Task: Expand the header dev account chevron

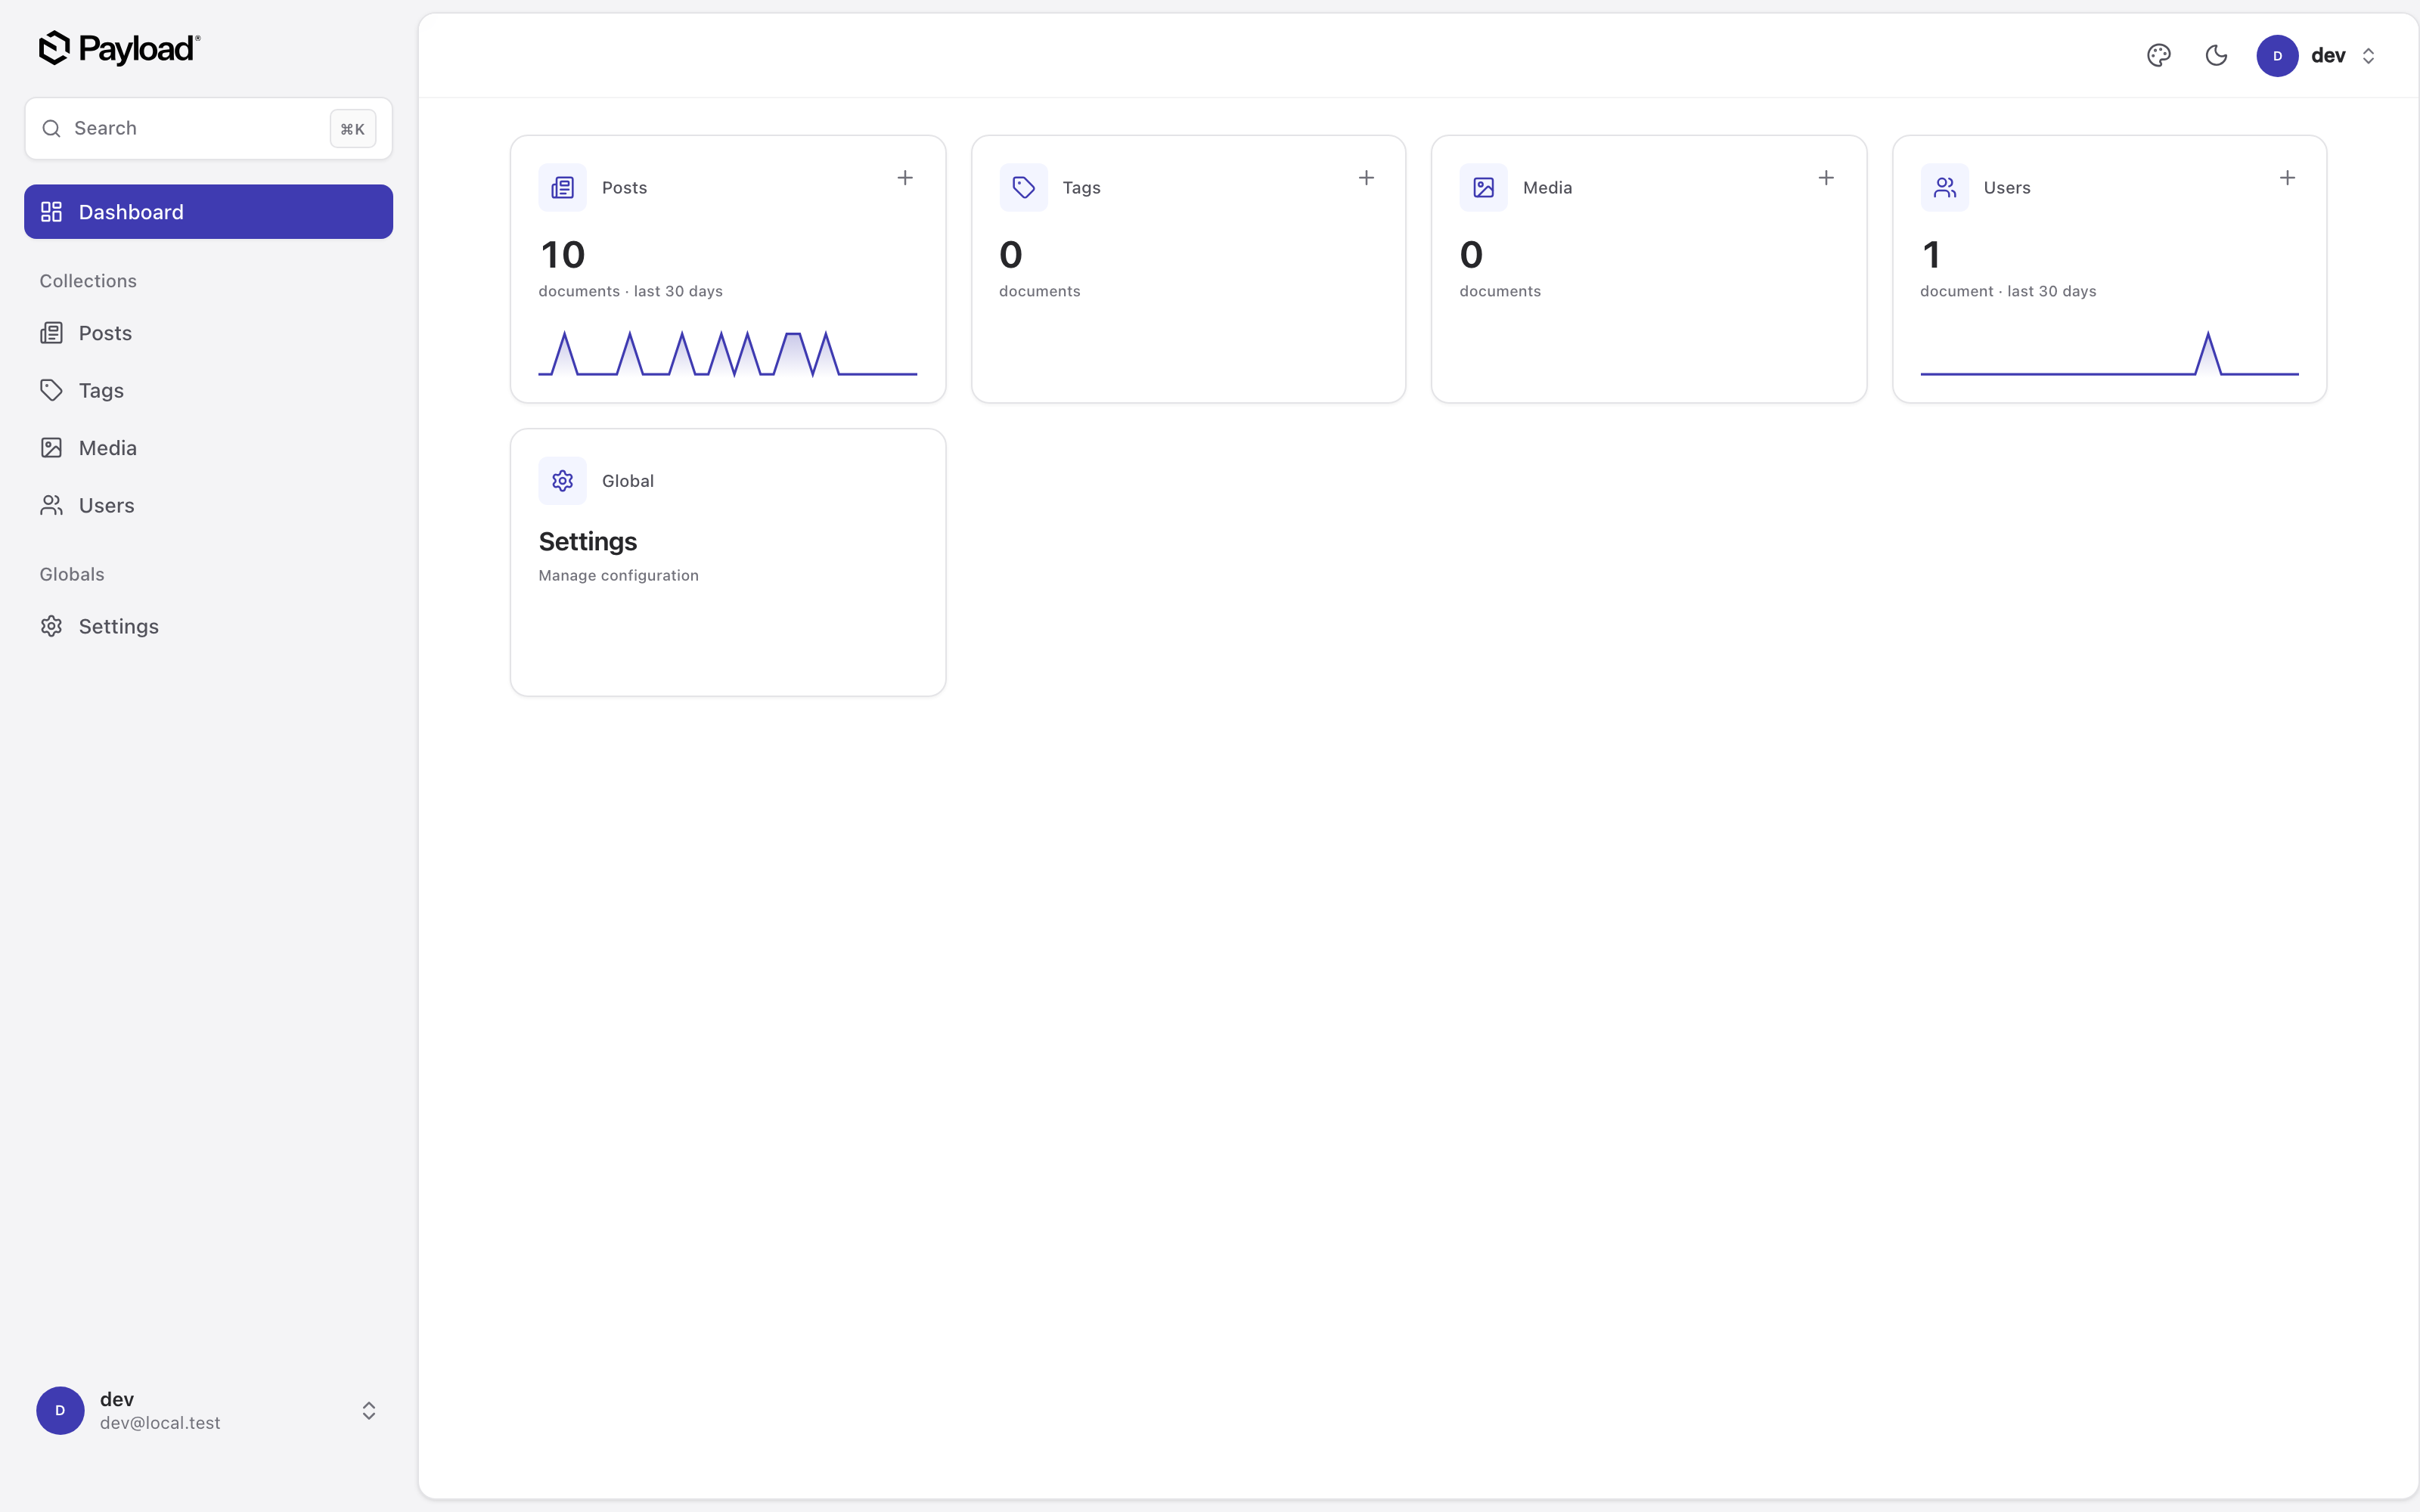Action: (x=2368, y=56)
